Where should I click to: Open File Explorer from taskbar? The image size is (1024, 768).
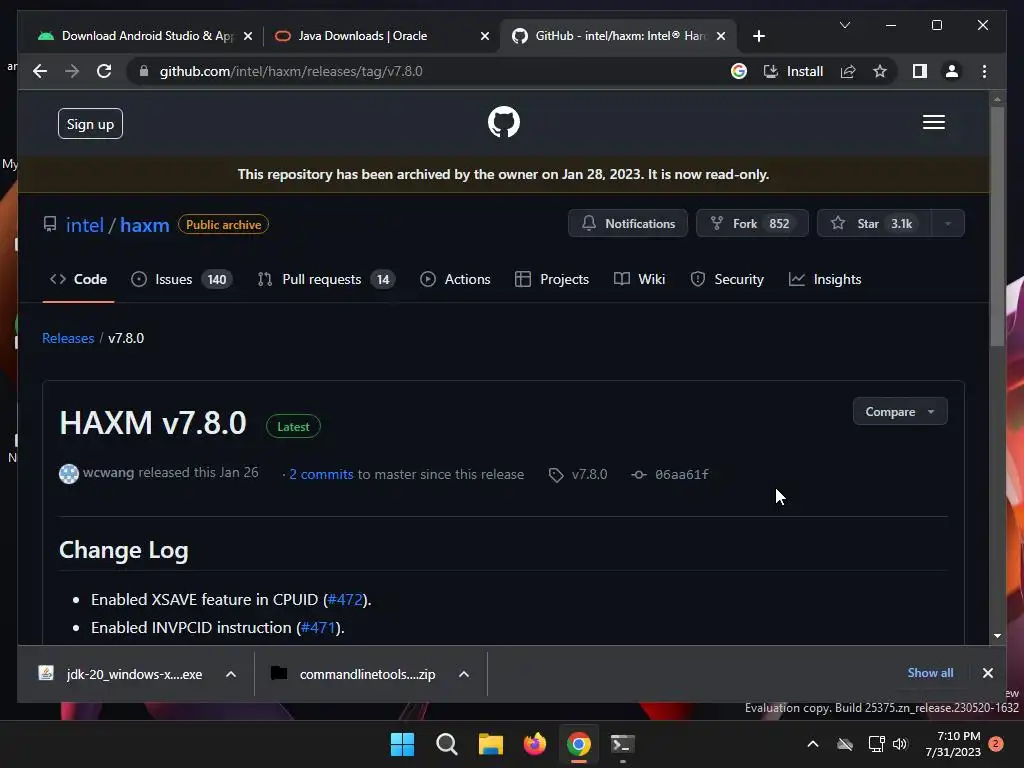490,744
